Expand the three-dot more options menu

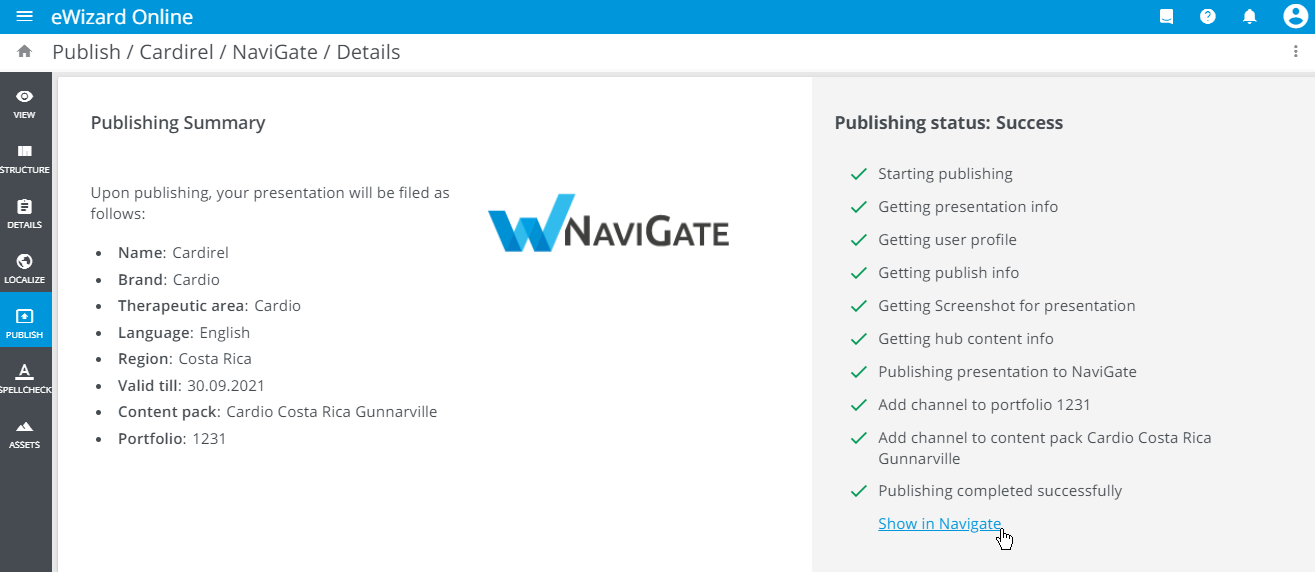point(1296,52)
